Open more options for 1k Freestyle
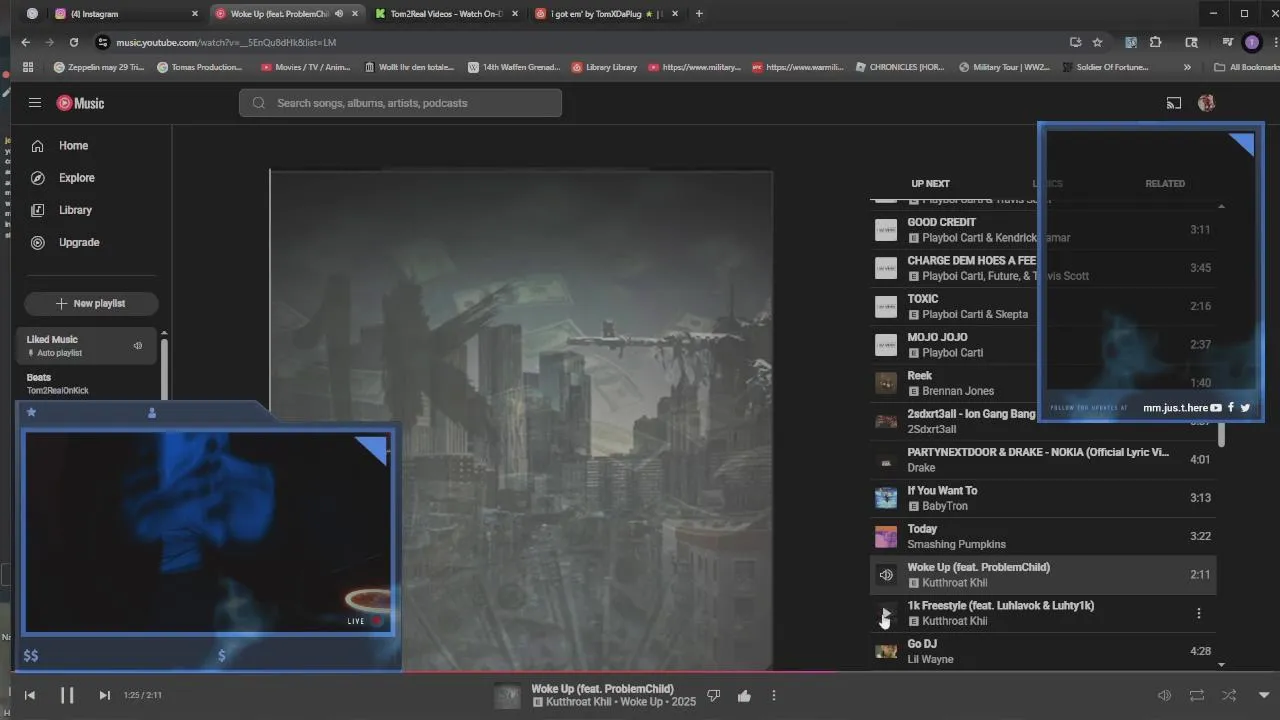This screenshot has height=720, width=1280. [x=1199, y=613]
